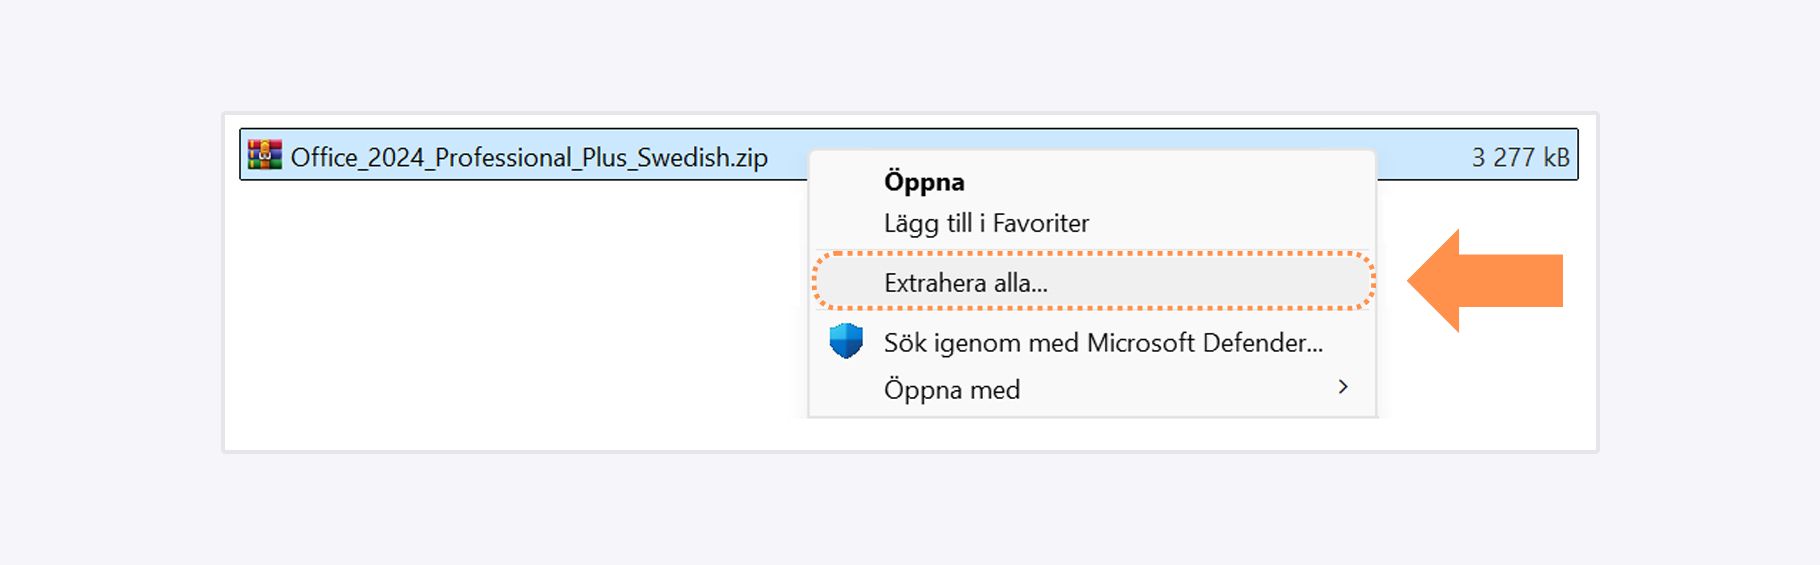This screenshot has height=565, width=1820.
Task: Click empty folder area under the zip icon
Action: (265, 300)
